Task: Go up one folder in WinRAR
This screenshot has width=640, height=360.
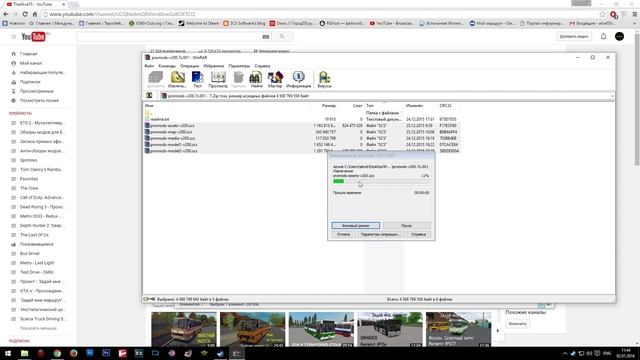Action: 149,96
